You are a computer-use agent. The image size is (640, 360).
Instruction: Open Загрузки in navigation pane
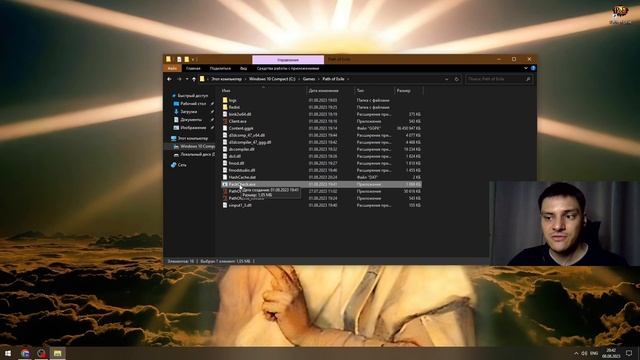[189, 111]
